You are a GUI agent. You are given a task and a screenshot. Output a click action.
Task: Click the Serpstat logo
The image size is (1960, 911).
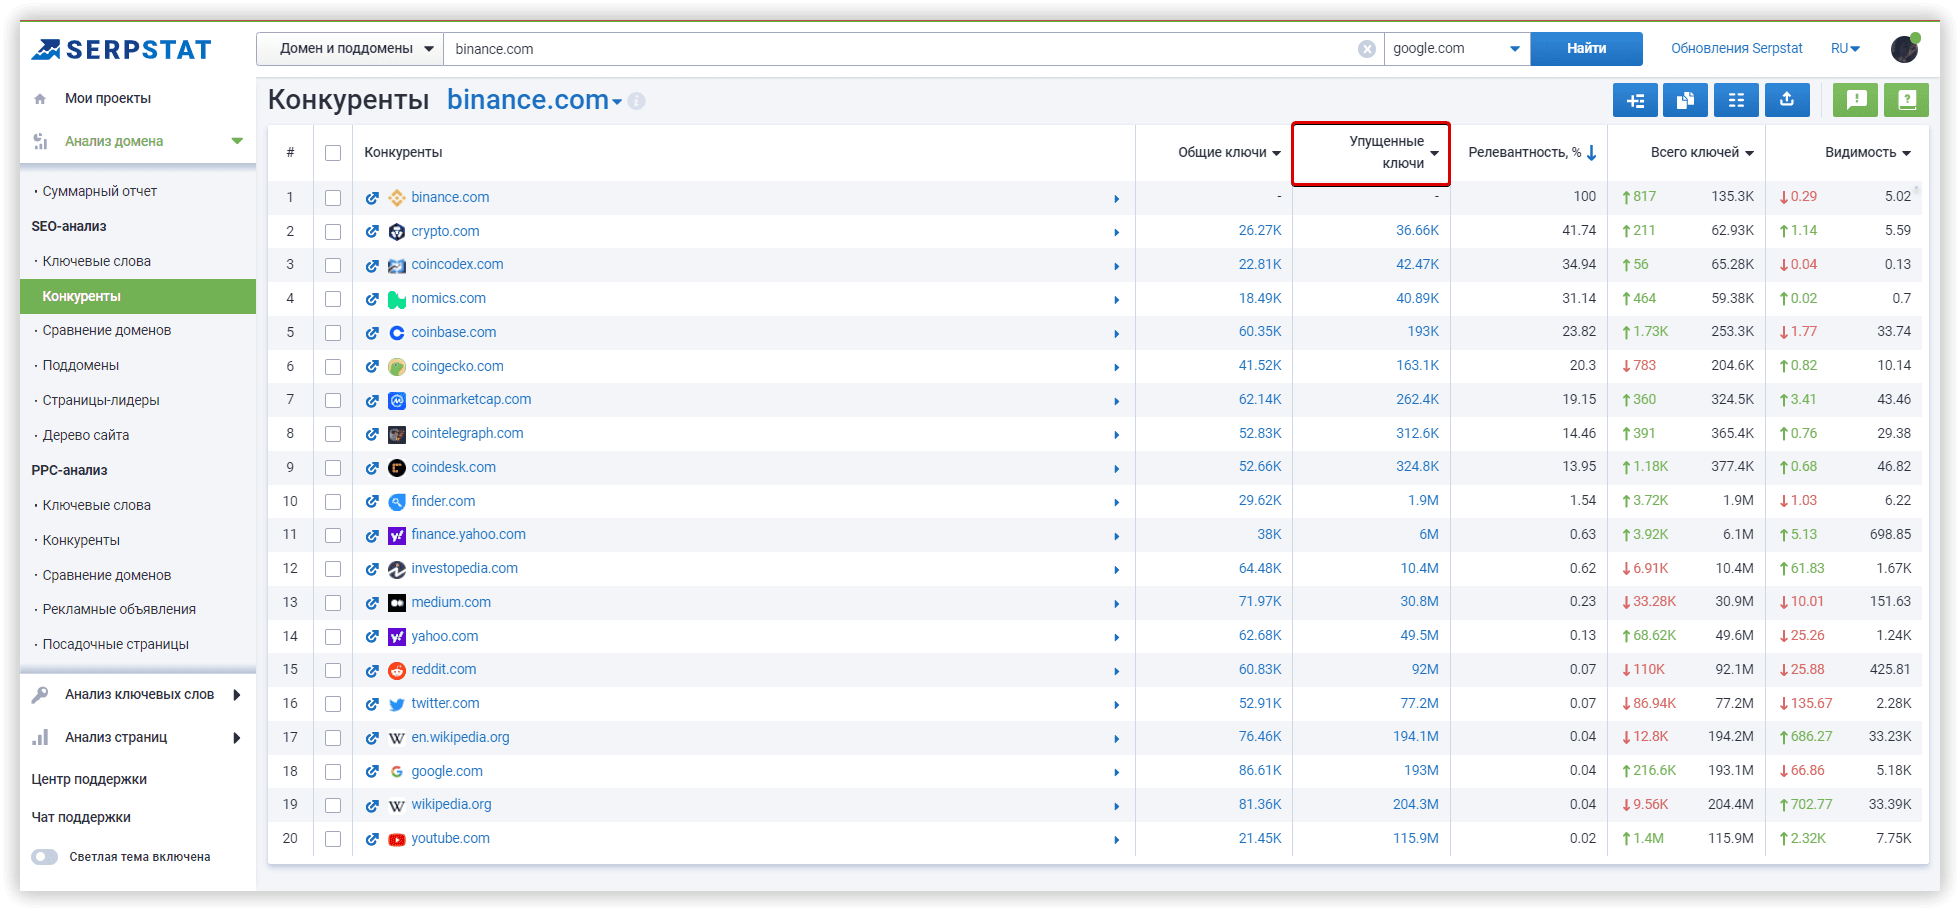click(x=121, y=49)
